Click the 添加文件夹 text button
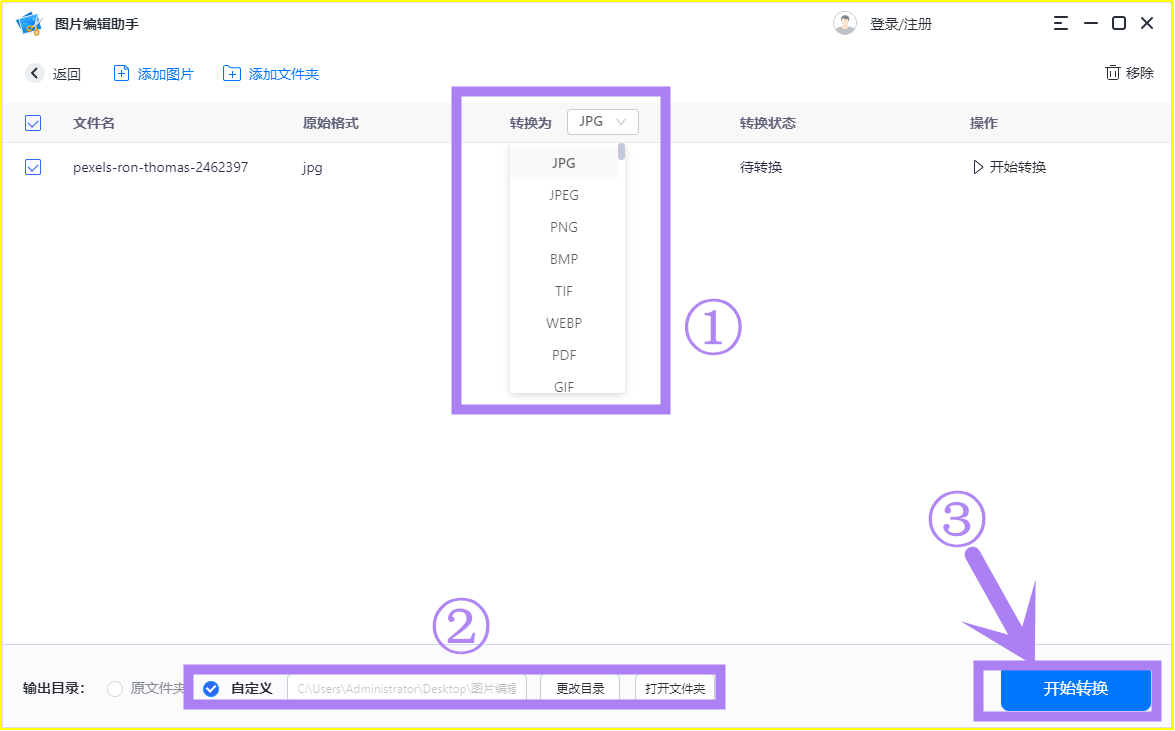This screenshot has width=1175, height=731. (284, 74)
